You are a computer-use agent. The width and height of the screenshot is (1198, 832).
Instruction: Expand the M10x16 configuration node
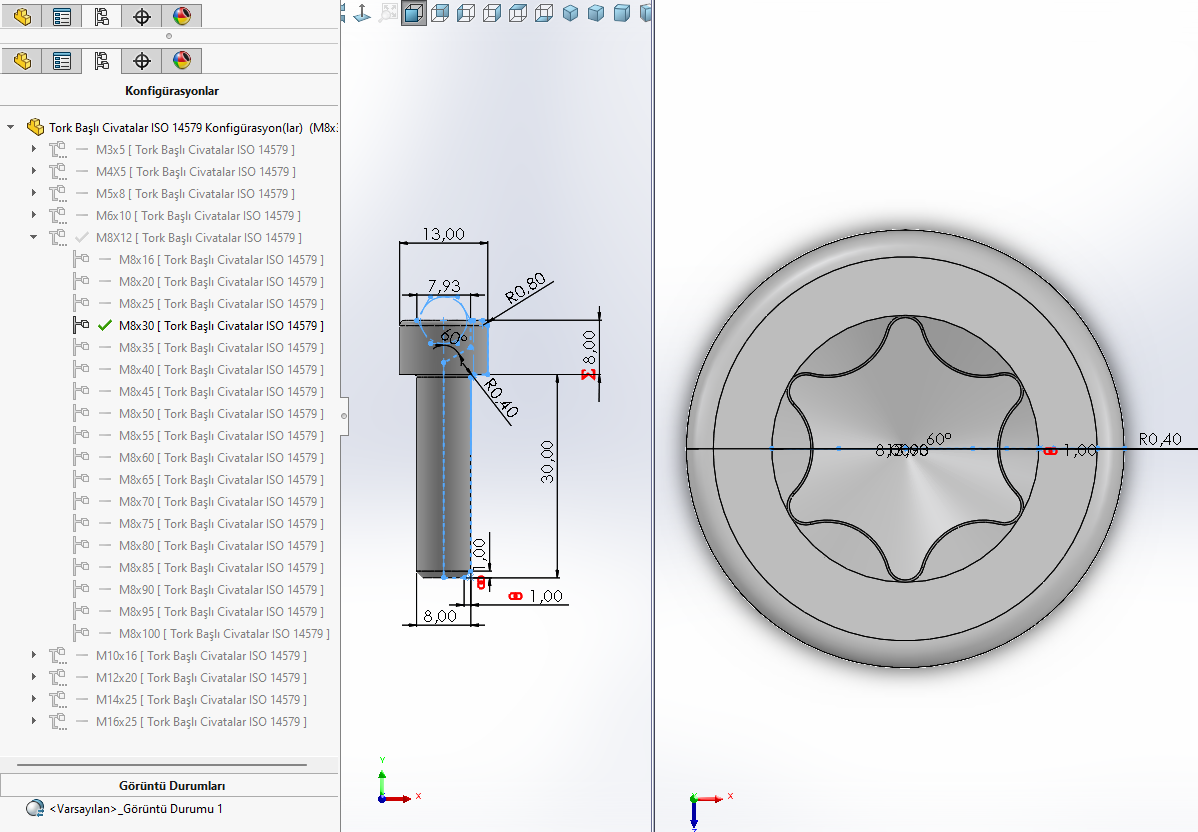(x=33, y=656)
